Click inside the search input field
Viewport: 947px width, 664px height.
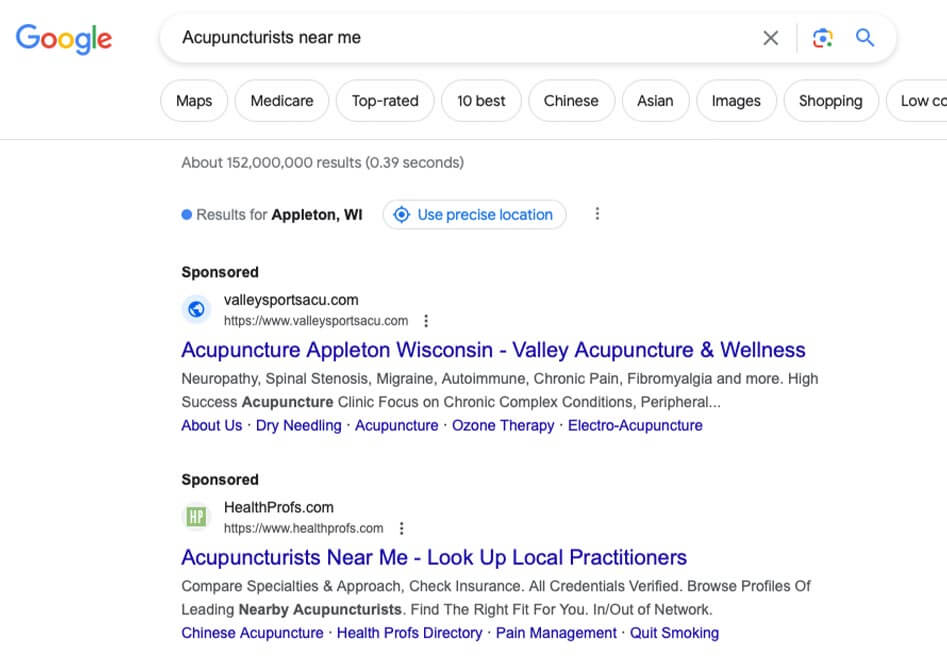450,38
